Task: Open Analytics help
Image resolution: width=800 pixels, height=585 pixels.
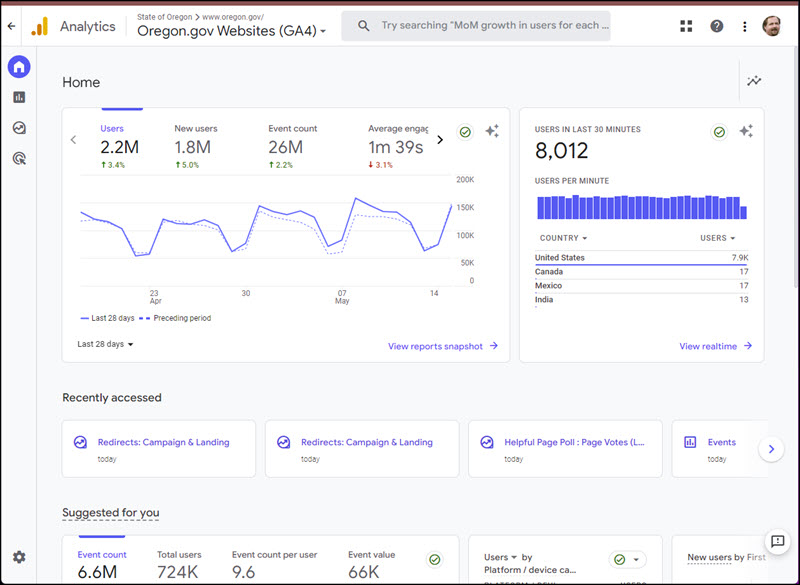Action: (x=717, y=25)
